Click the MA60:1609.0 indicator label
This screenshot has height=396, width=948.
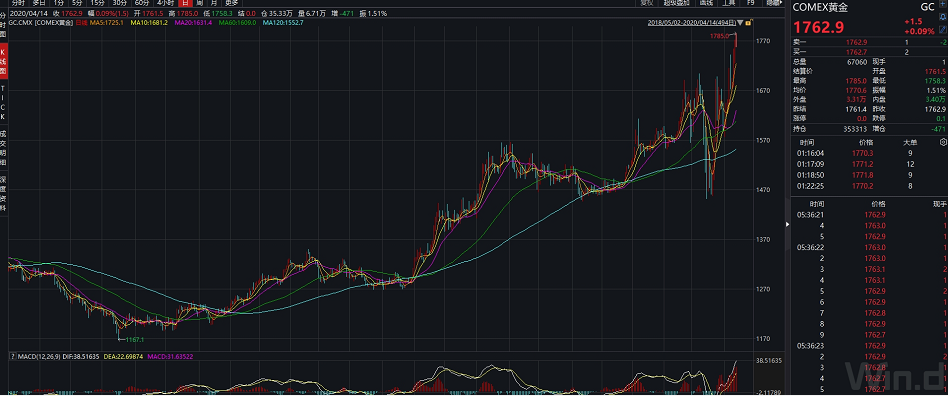[x=237, y=23]
